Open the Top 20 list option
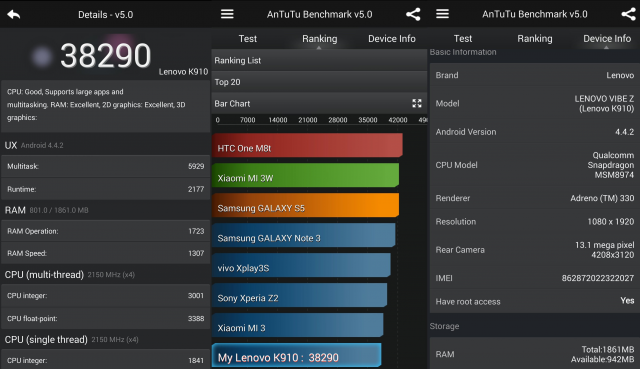The height and width of the screenshot is (369, 640). [x=319, y=82]
